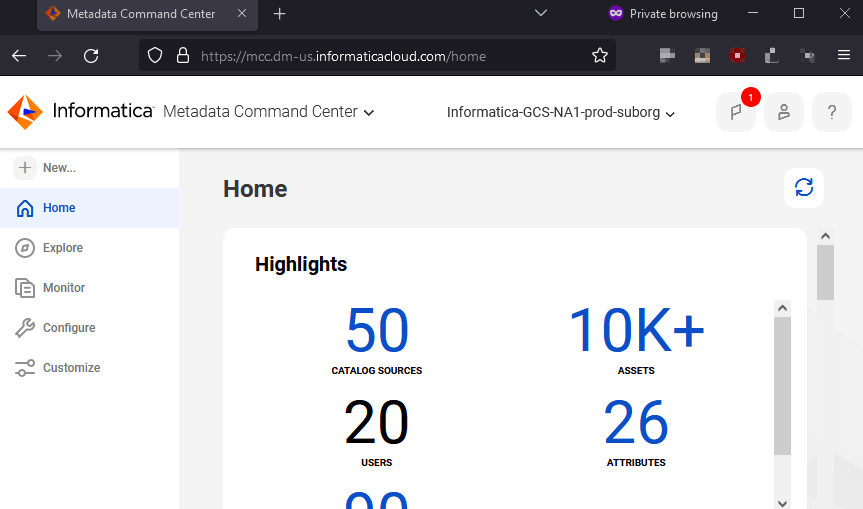The width and height of the screenshot is (863, 509).
Task: Open the user profile icon
Action: 784,112
